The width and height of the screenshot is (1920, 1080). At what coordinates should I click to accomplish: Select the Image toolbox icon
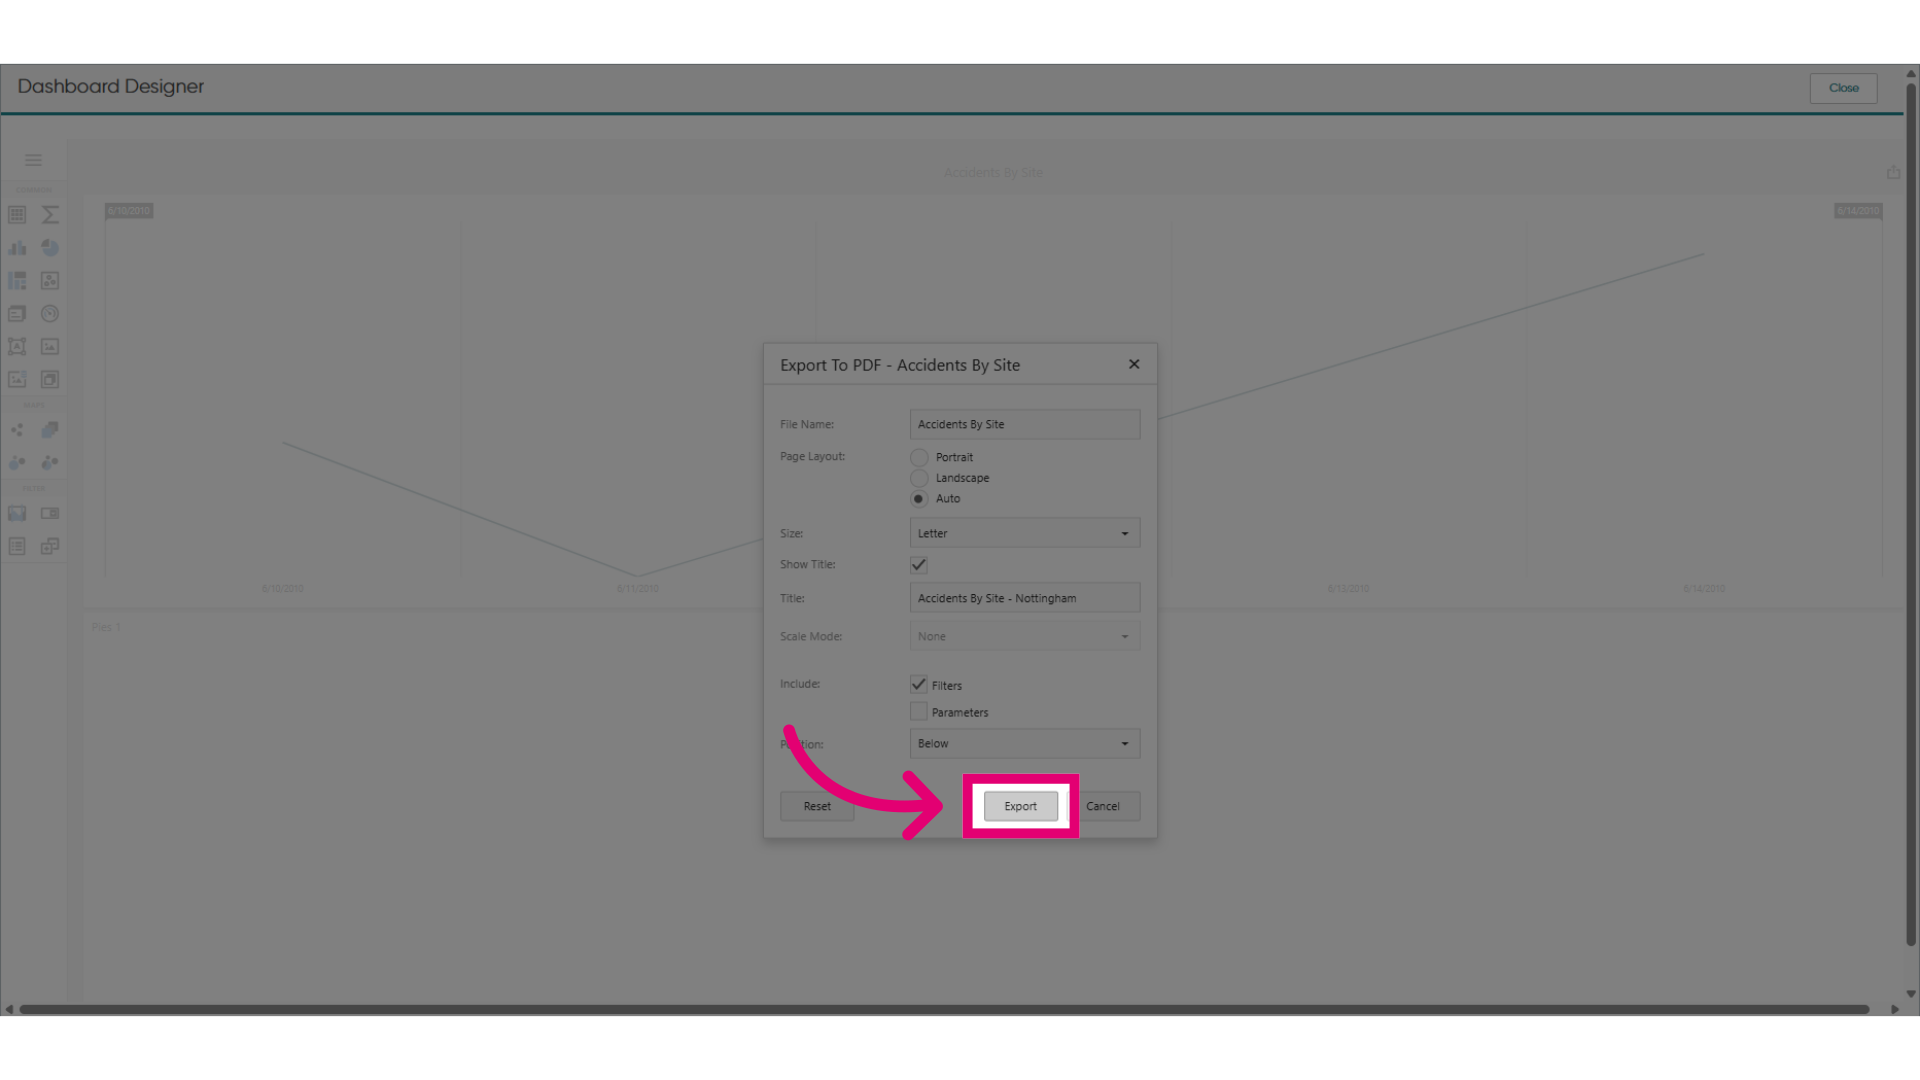pyautogui.click(x=50, y=347)
